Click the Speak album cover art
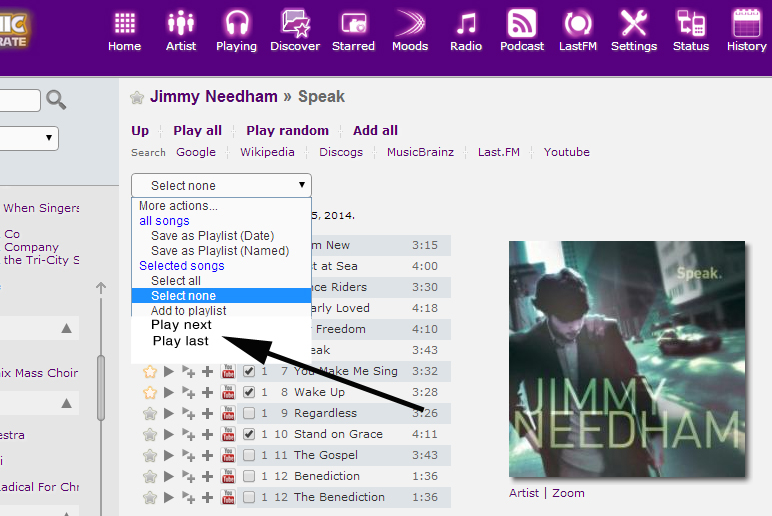The width and height of the screenshot is (772, 516). tap(626, 359)
